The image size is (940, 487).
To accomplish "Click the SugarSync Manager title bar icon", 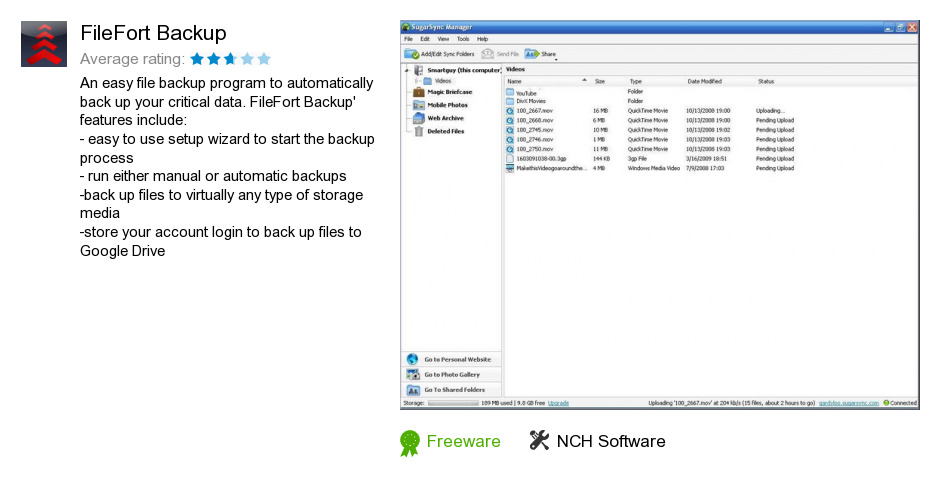I will [406, 27].
